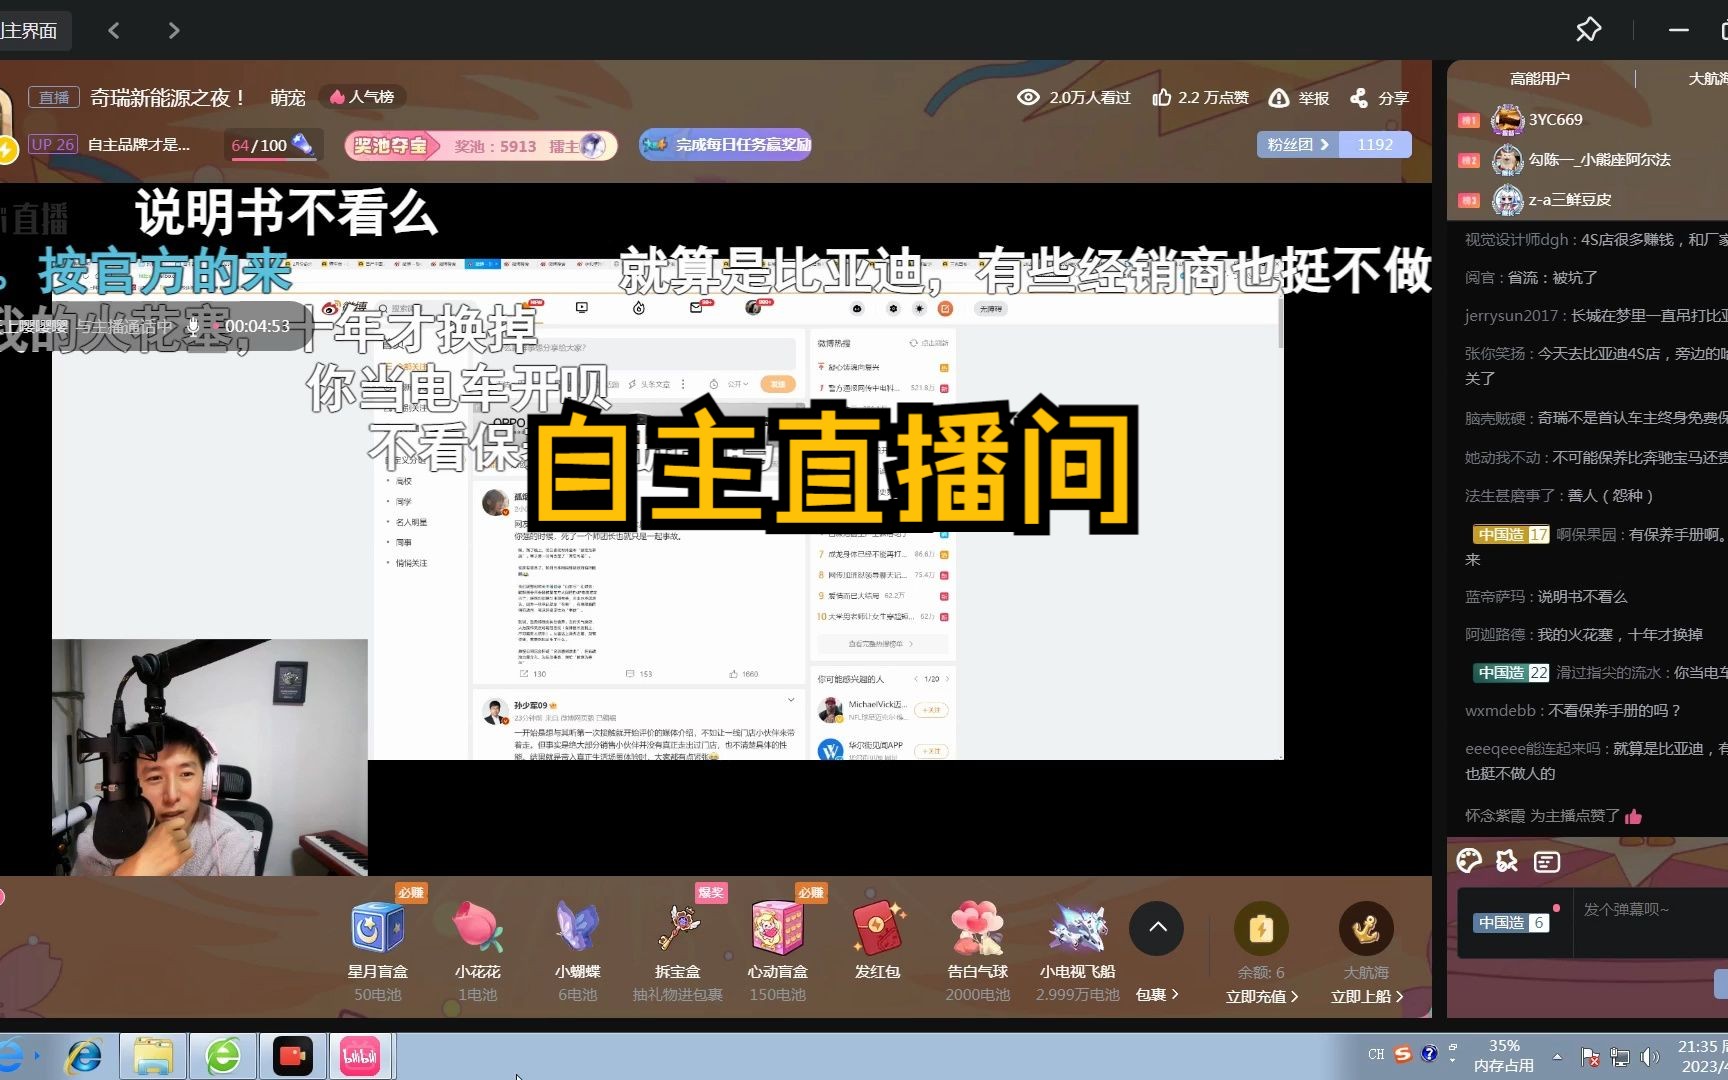Switch to the 高能用户 tab
The image size is (1728, 1080).
(1540, 79)
